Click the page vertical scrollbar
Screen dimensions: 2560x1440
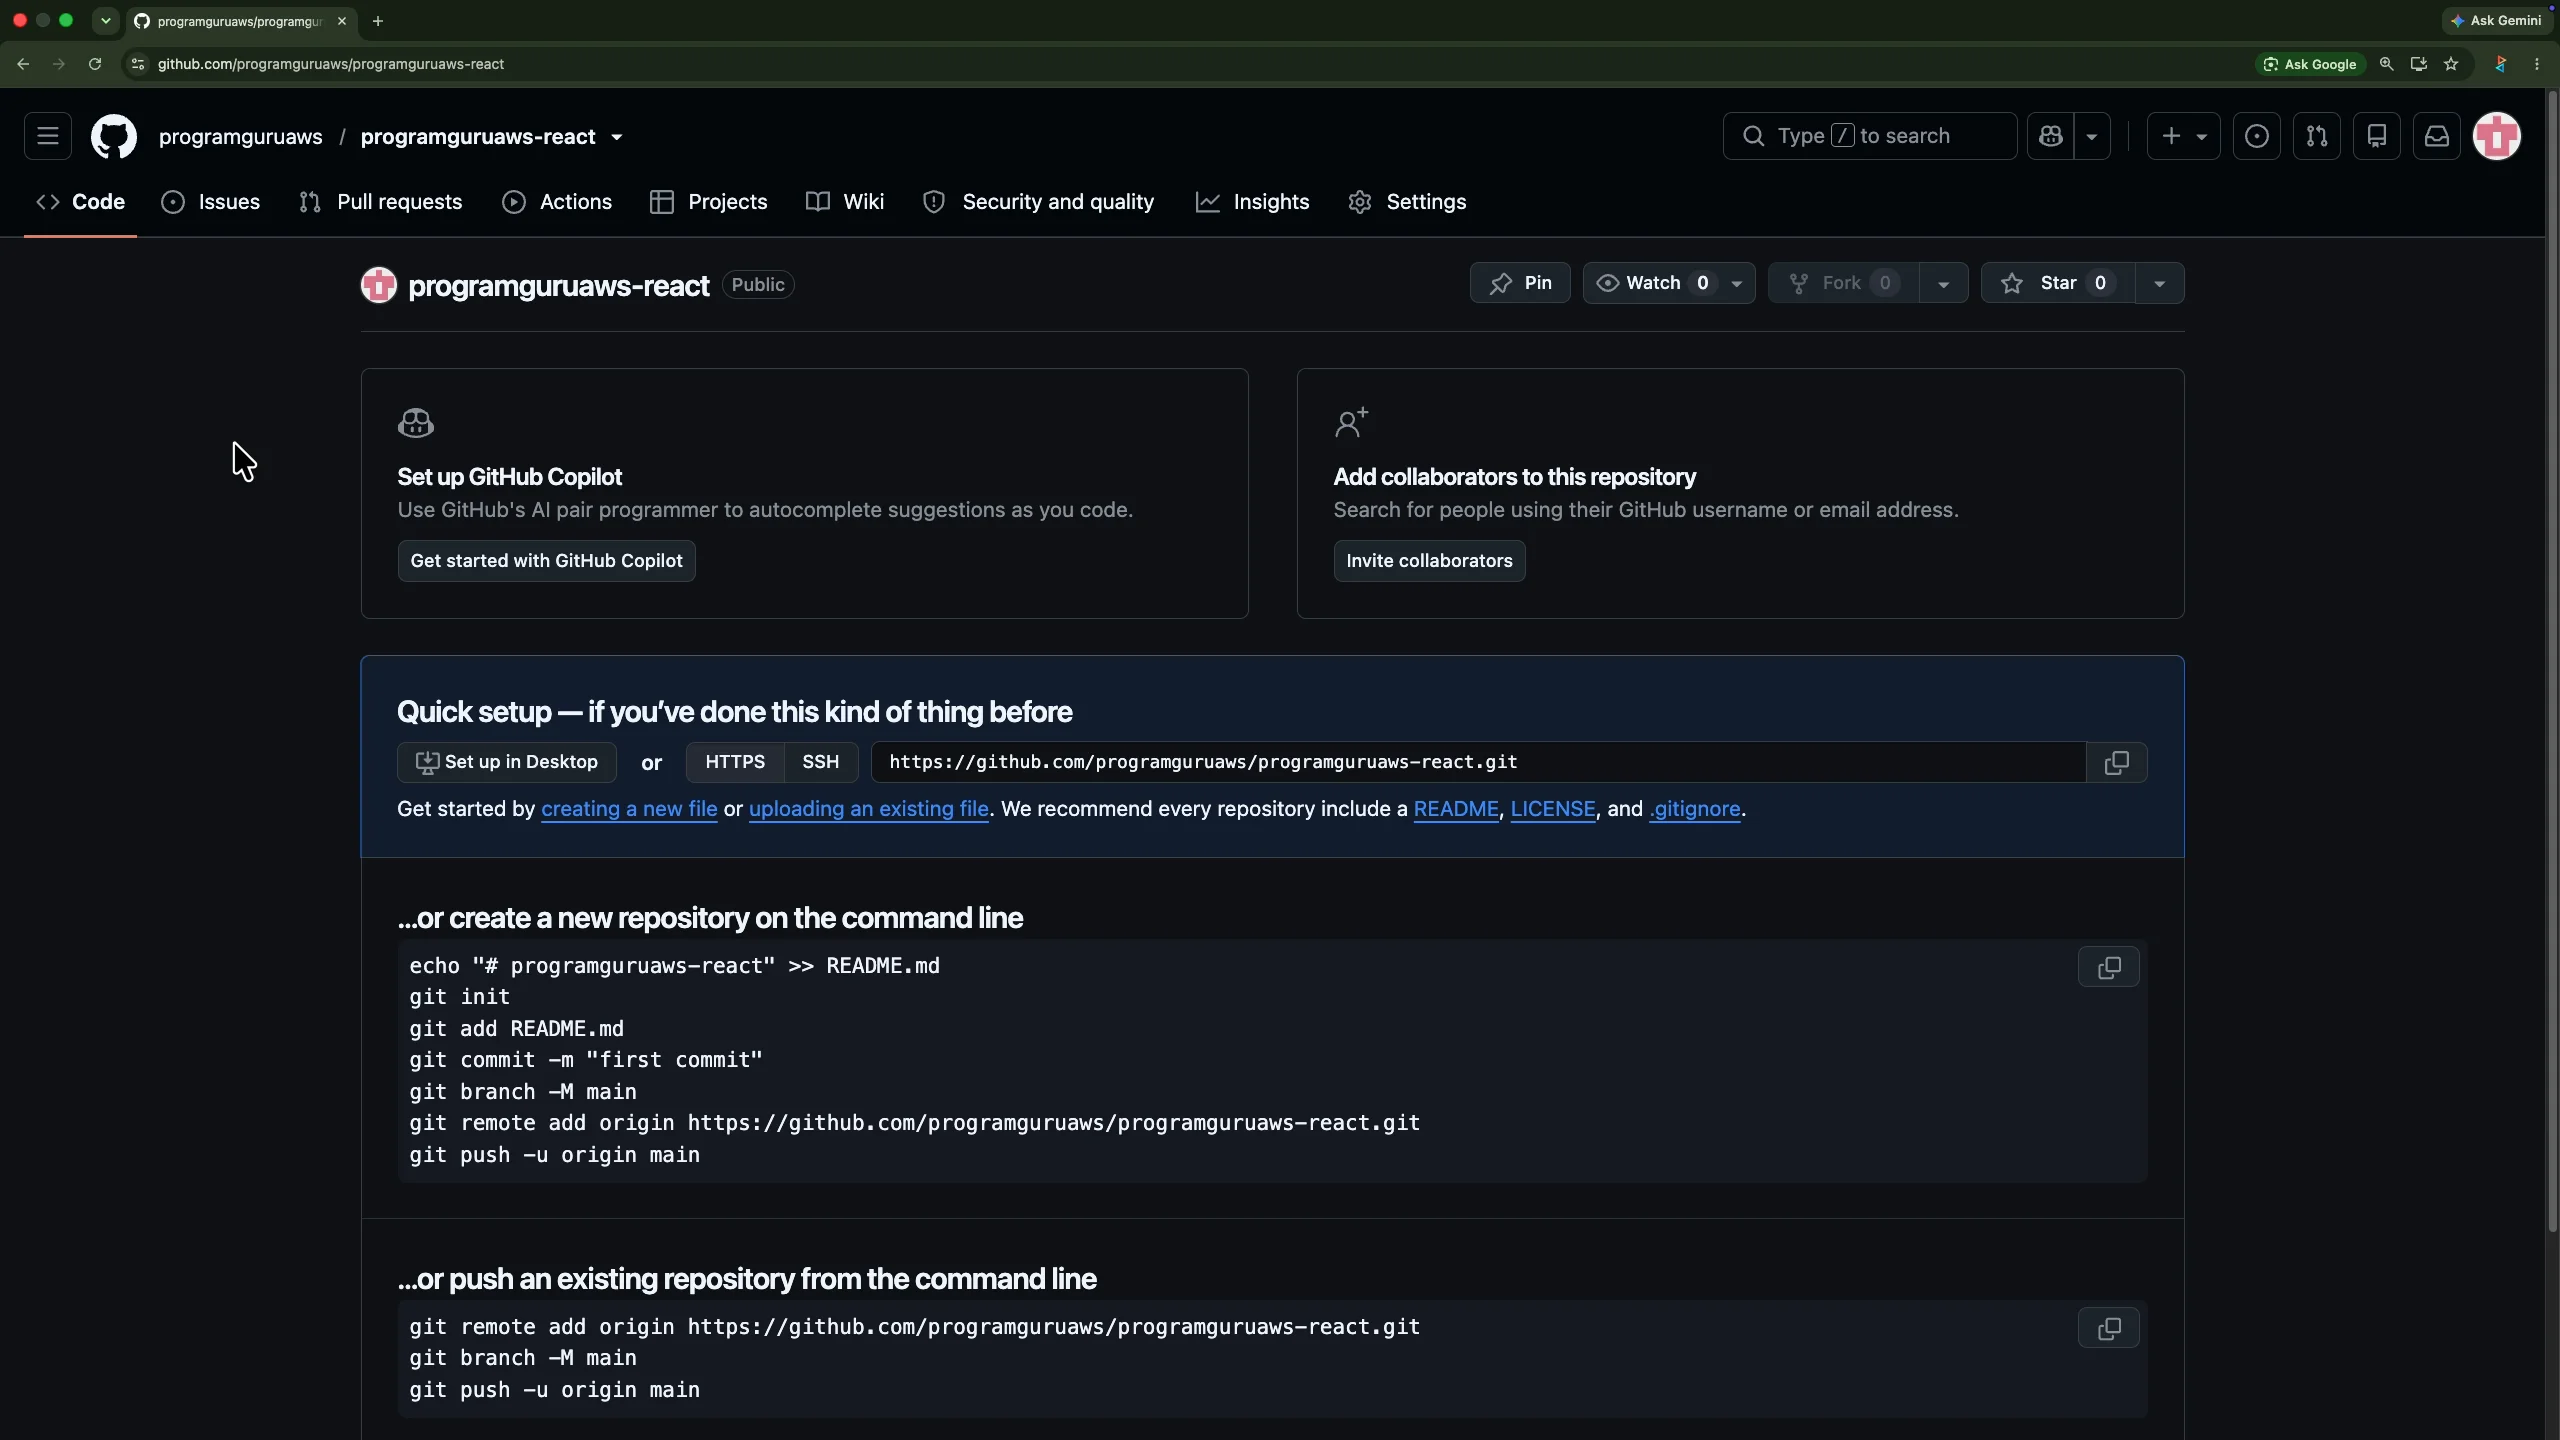(x=2552, y=660)
